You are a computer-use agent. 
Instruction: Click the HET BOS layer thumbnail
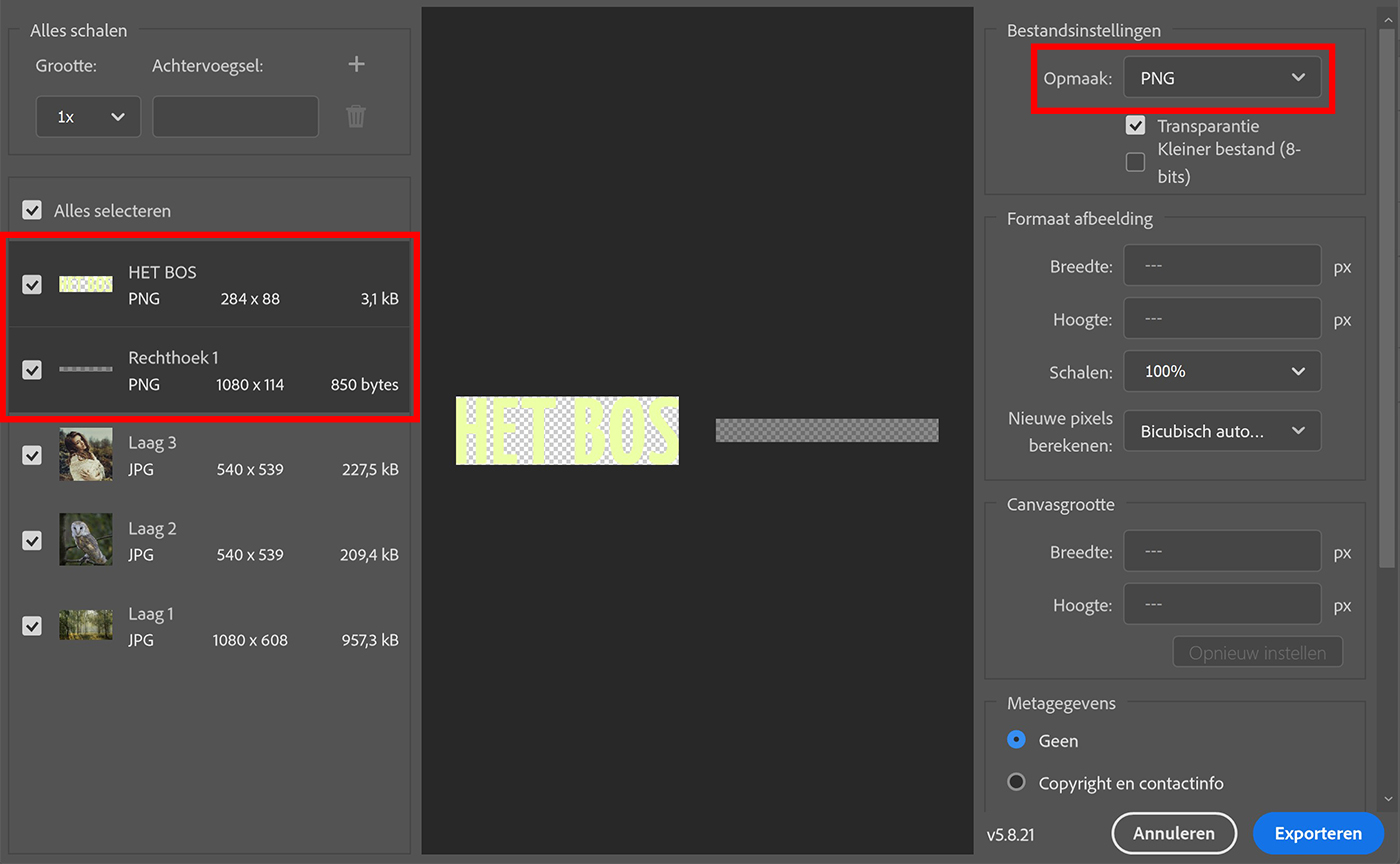(x=85, y=283)
